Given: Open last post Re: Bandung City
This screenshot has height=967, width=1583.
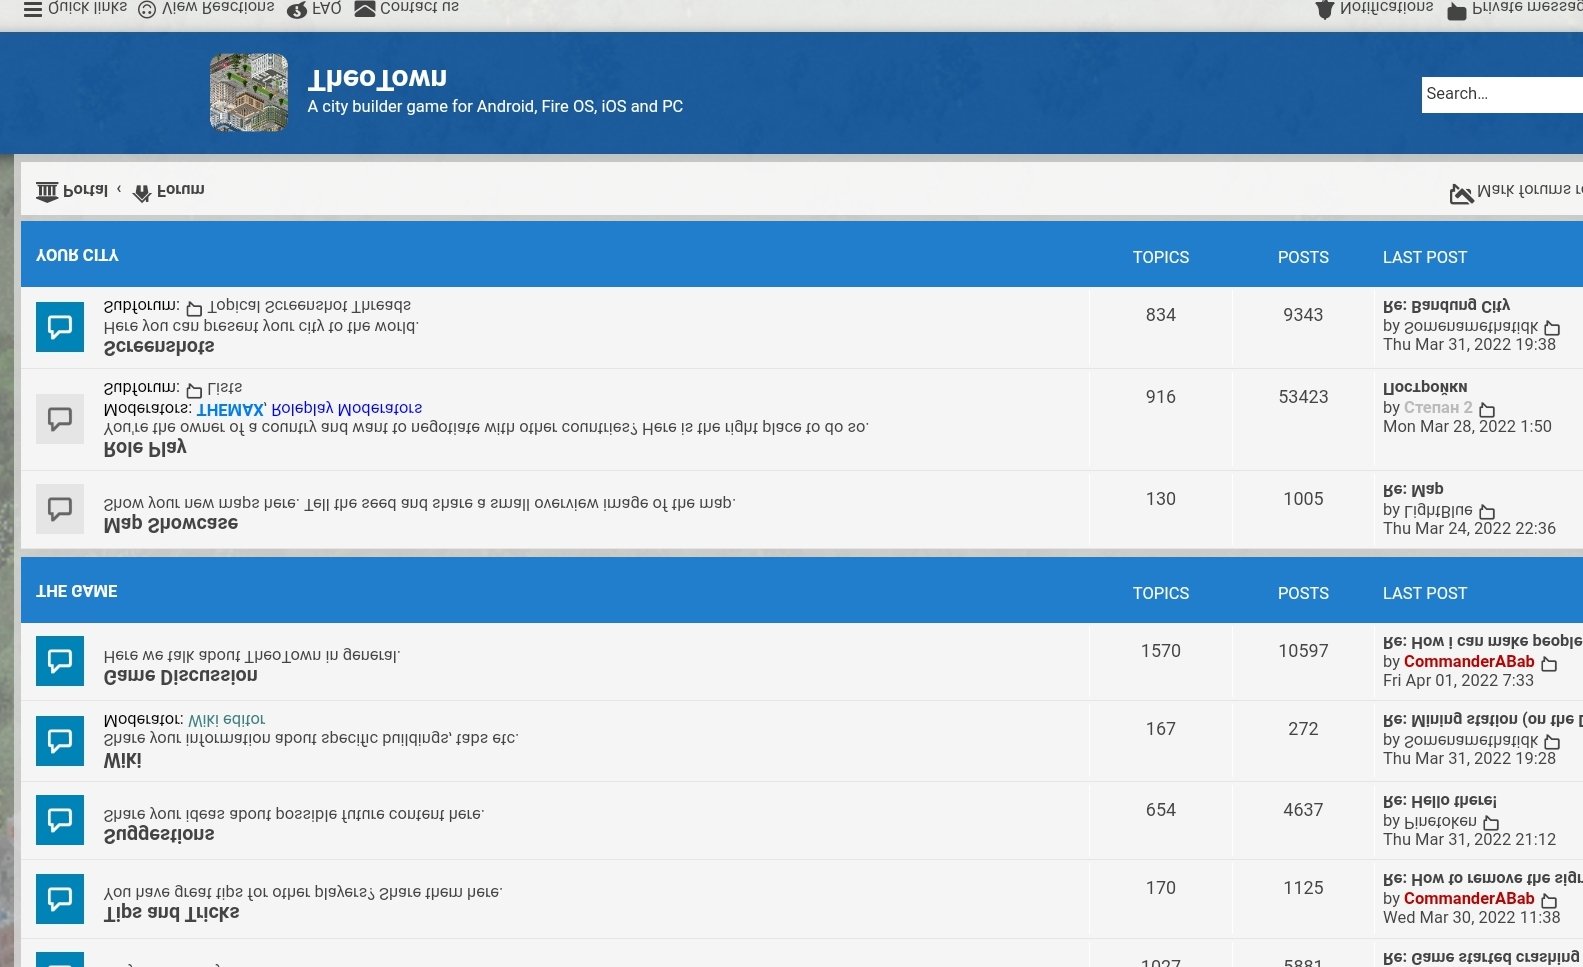Looking at the screenshot, I should (x=1446, y=305).
